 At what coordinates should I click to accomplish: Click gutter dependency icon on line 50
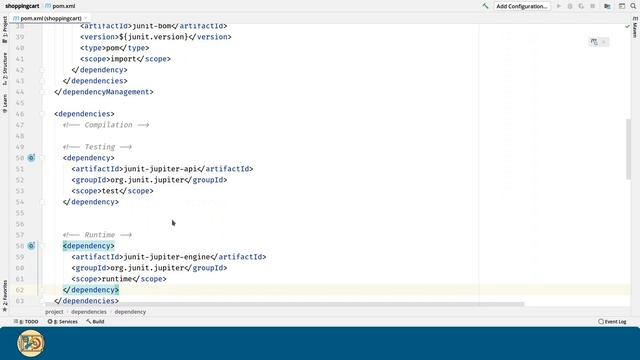pyautogui.click(x=31, y=158)
